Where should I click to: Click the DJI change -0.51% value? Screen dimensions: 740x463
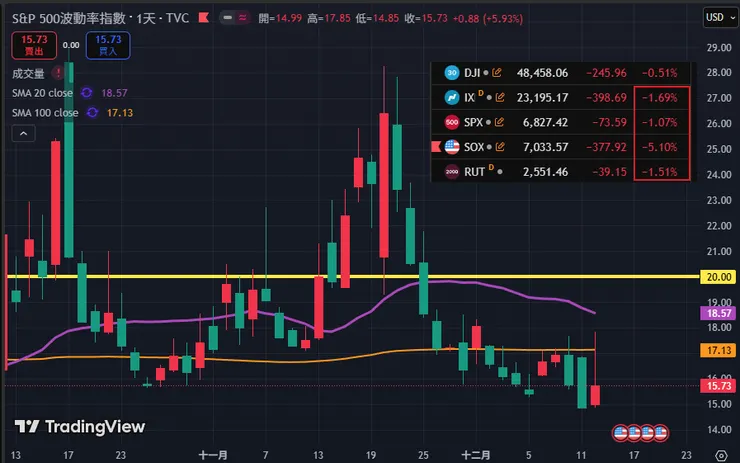pyautogui.click(x=659, y=73)
